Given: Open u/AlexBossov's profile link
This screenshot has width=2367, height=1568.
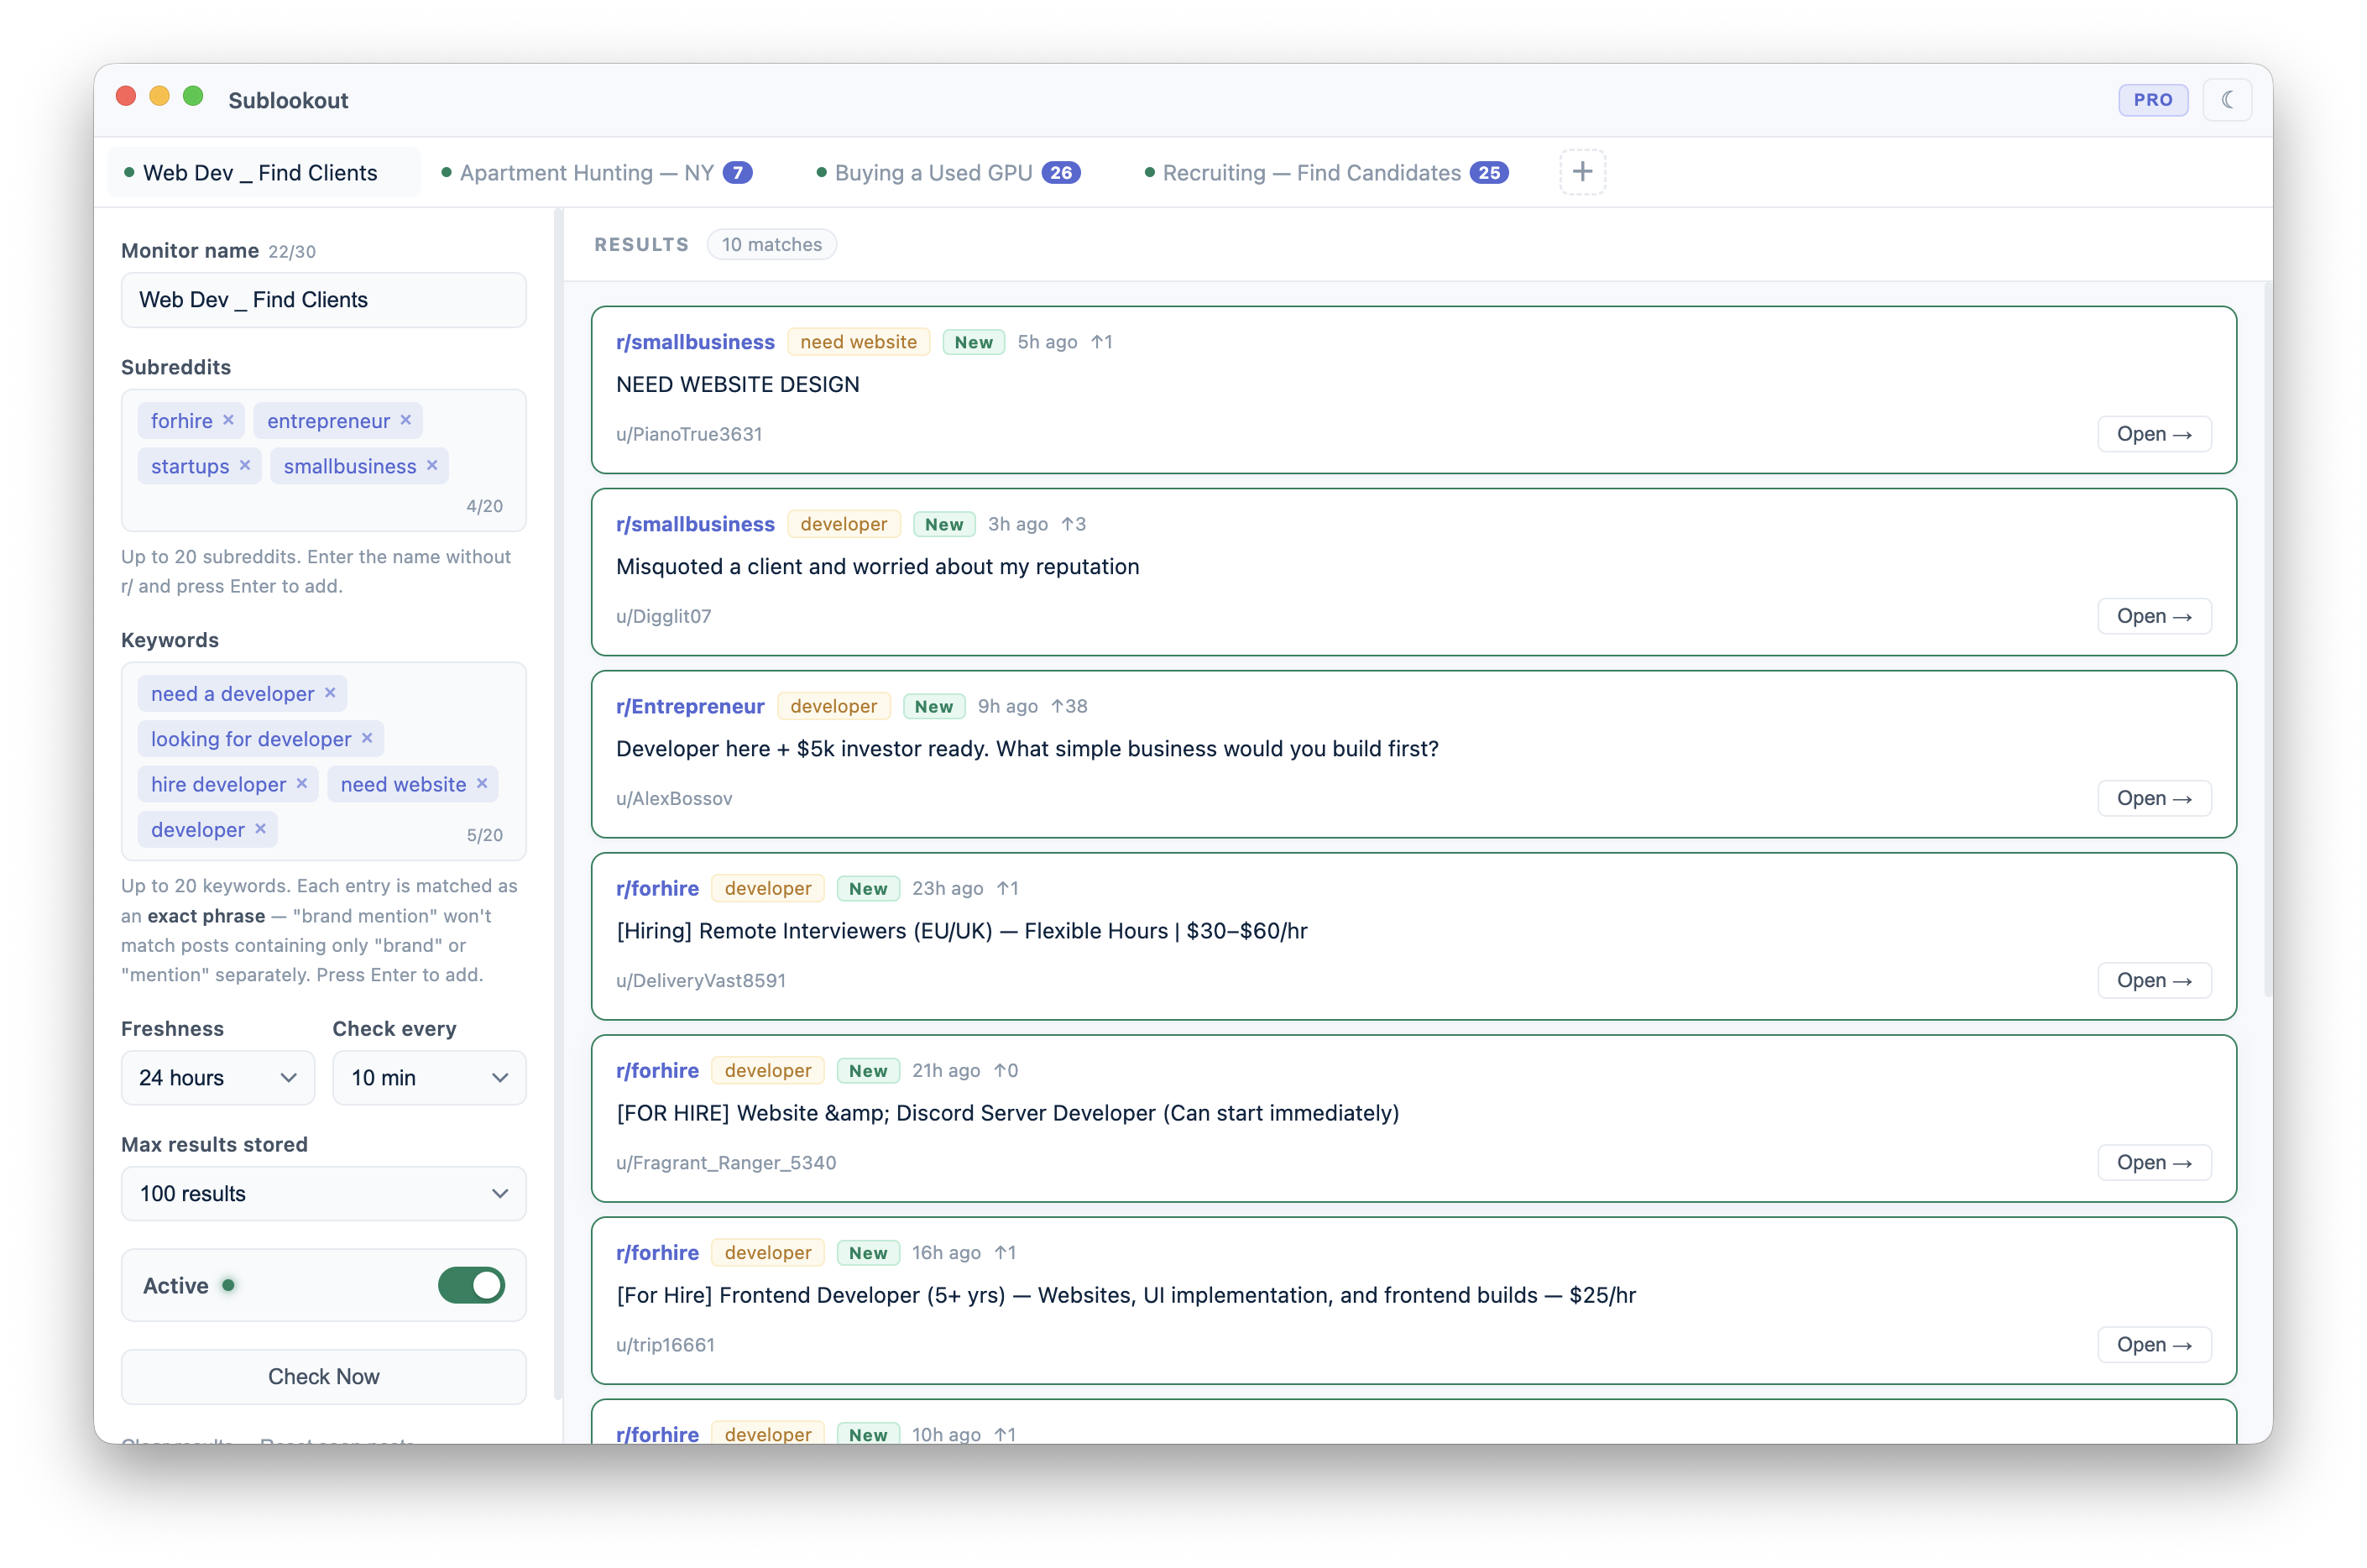Looking at the screenshot, I should (674, 798).
